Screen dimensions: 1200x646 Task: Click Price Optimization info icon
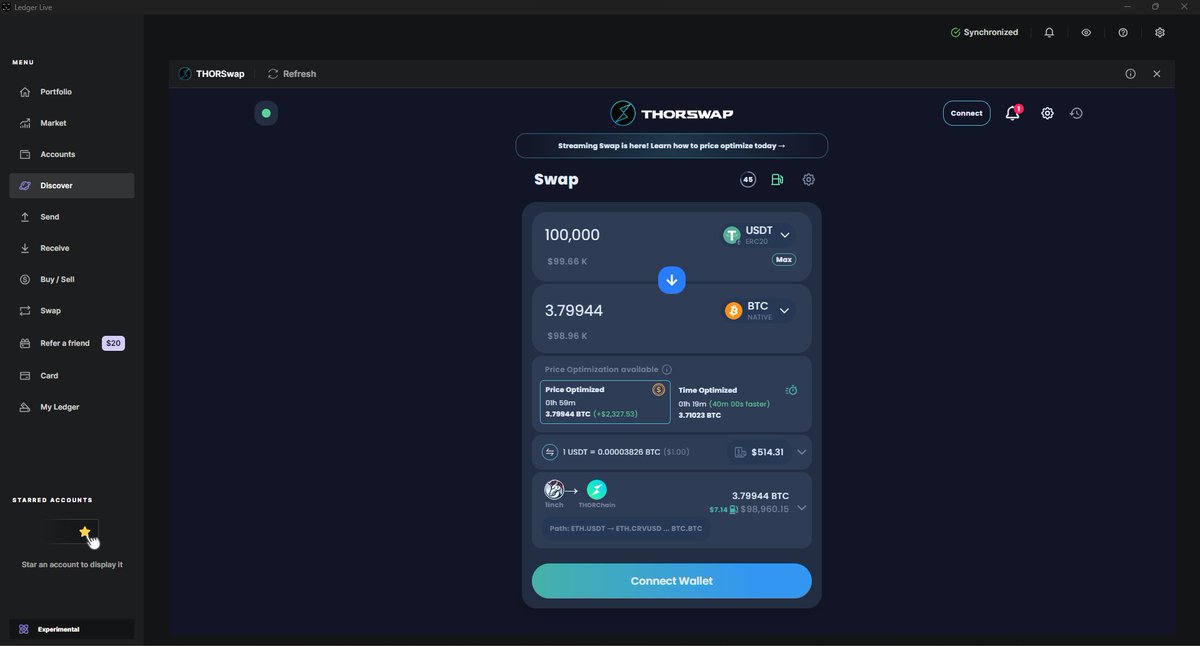667,370
